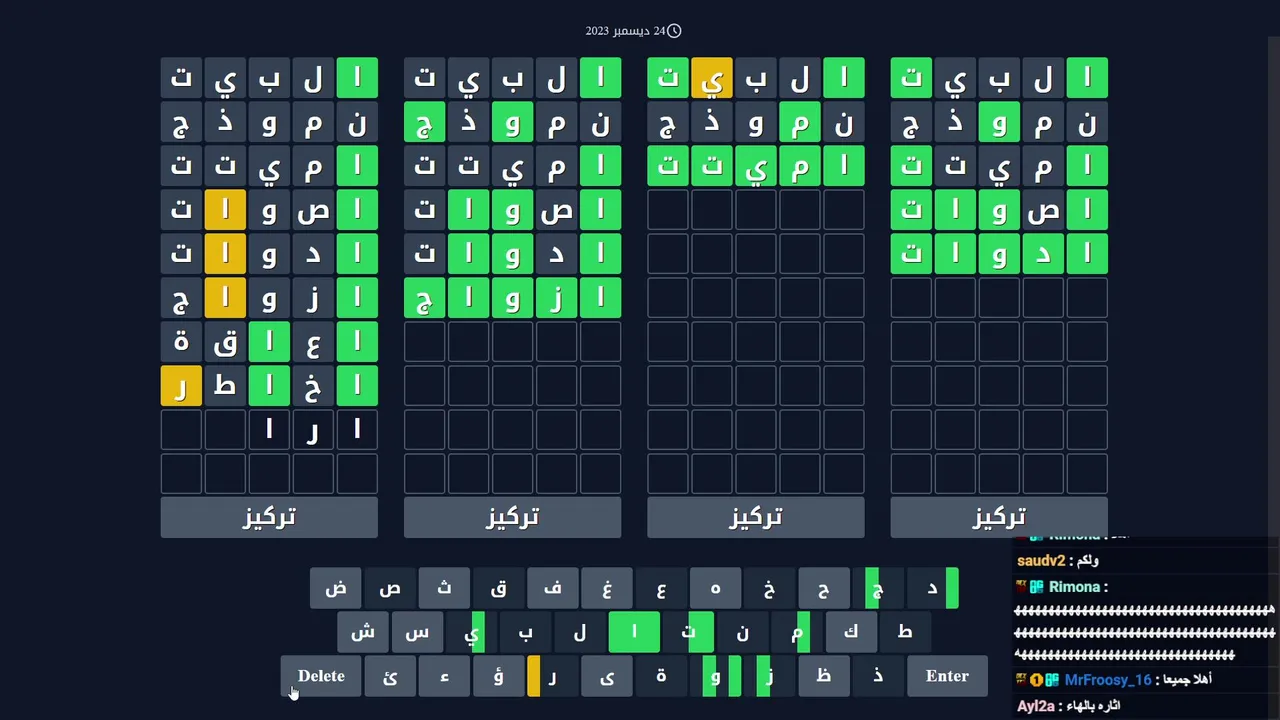Click saudv2 username in chat
Viewport: 1280px width, 720px height.
(x=1041, y=561)
